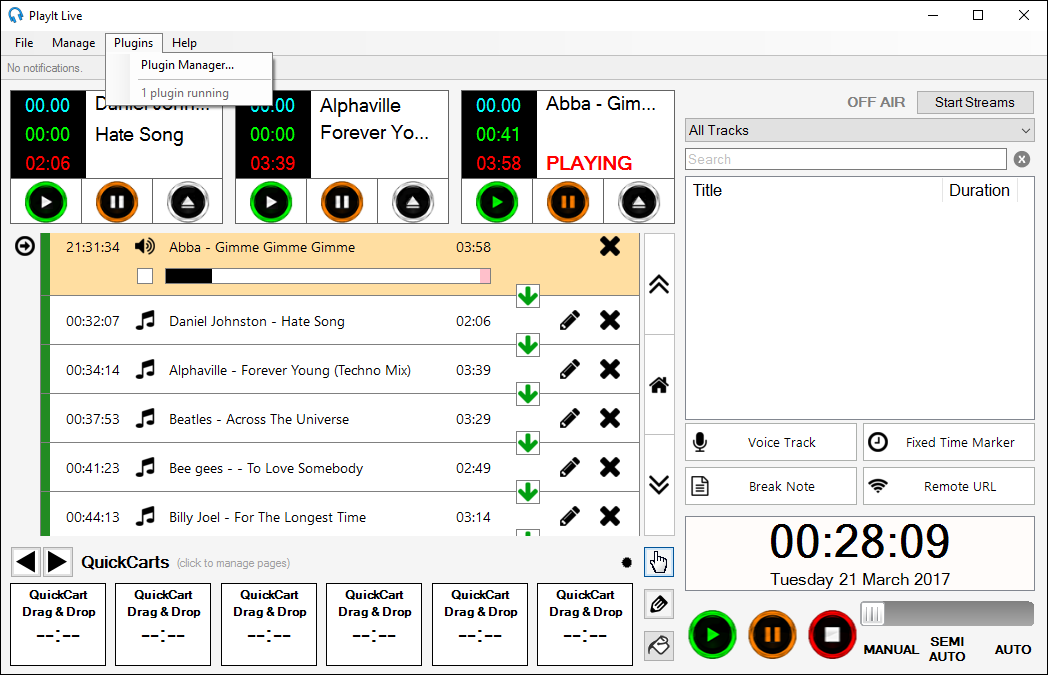1048x675 pixels.
Task: Toggle green segue arrow after To Love Somebody
Action: 528,493
